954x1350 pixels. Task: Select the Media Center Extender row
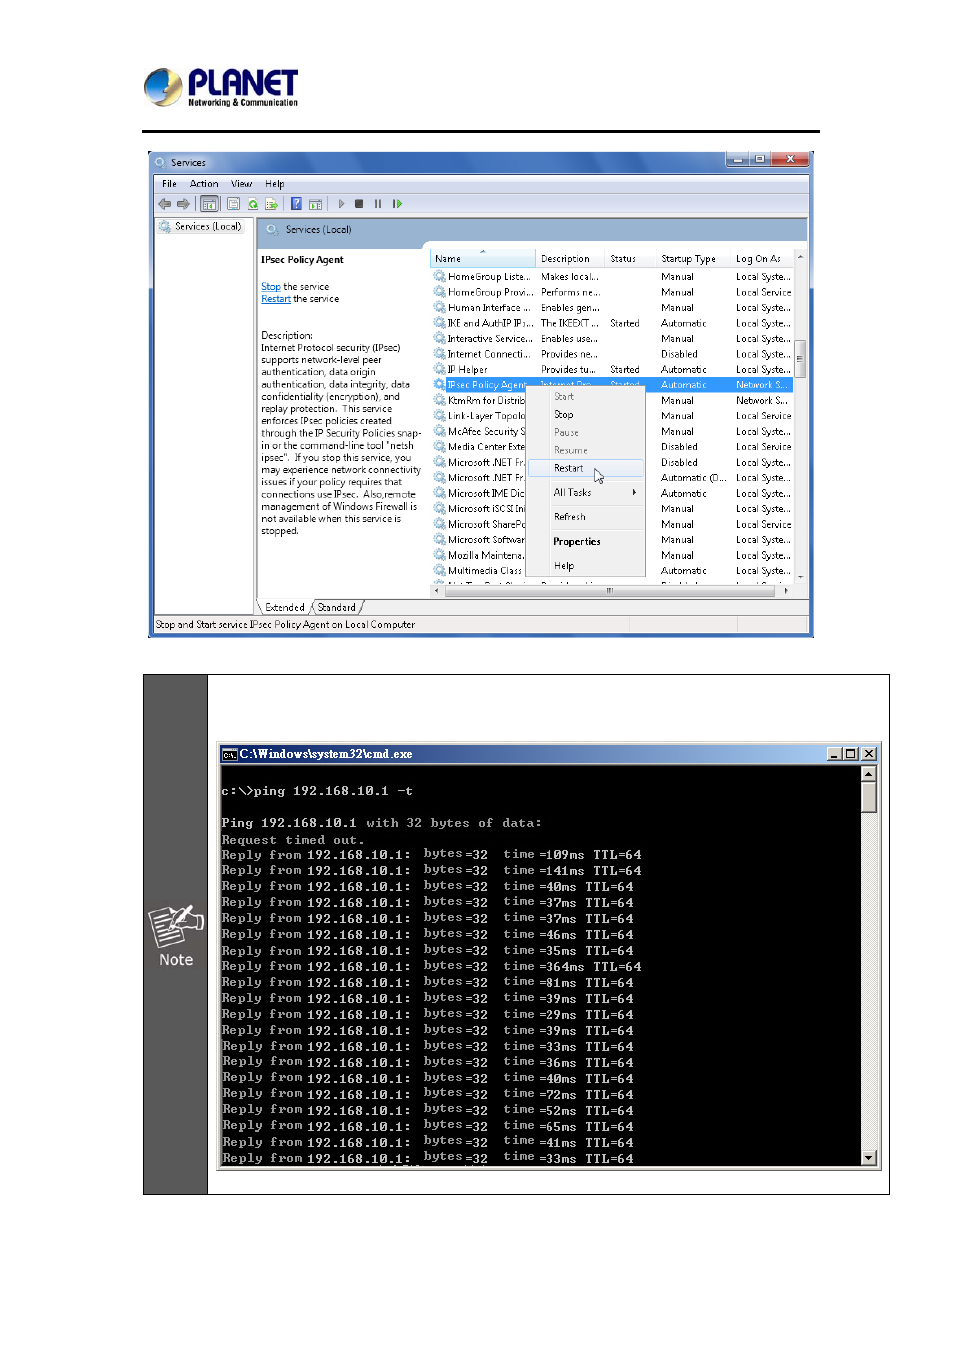(x=612, y=447)
